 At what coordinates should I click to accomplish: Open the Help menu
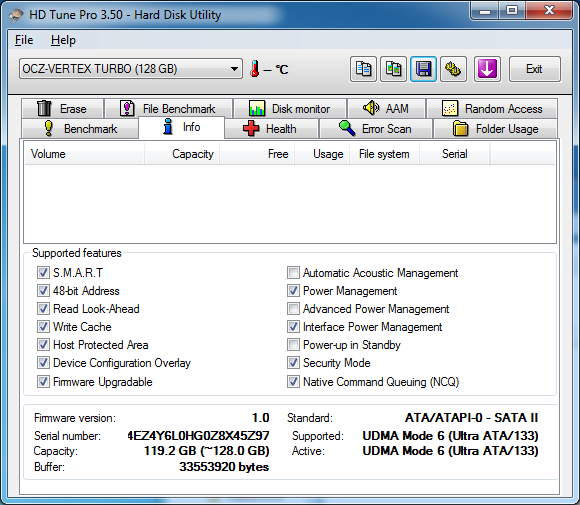(63, 40)
